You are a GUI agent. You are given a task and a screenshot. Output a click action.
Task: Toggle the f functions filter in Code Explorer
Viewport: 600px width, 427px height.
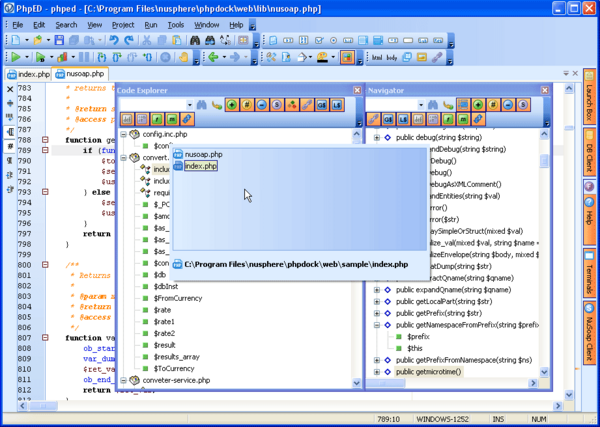[157, 119]
